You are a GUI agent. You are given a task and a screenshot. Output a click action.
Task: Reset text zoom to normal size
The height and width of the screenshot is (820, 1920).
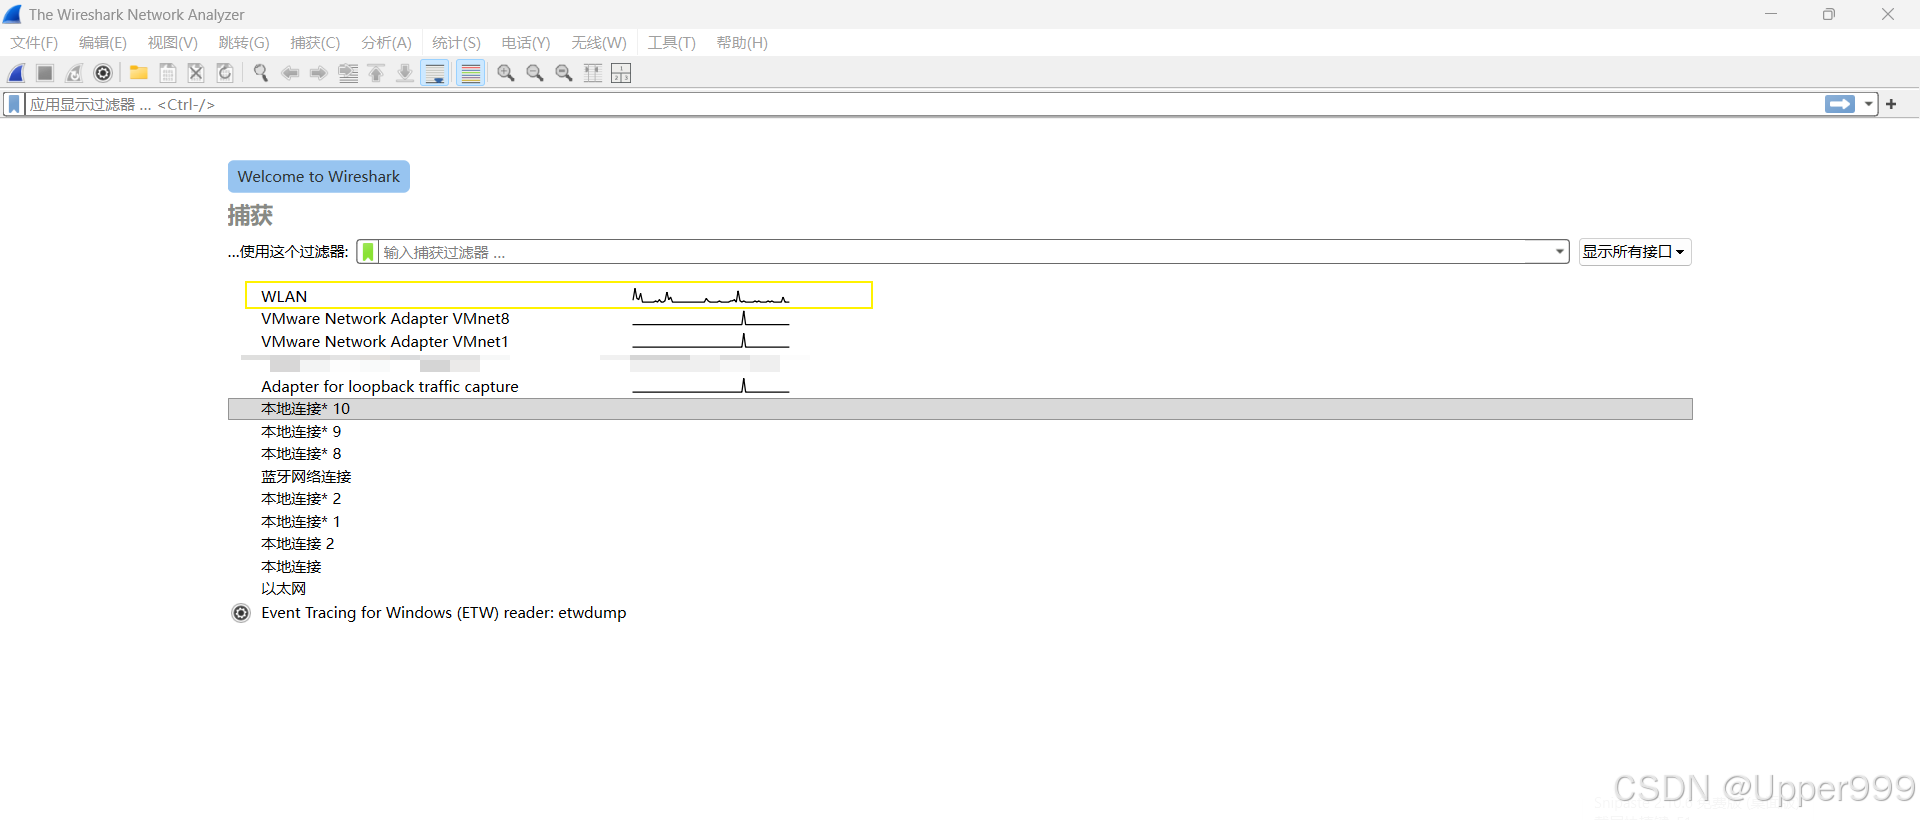coord(564,73)
